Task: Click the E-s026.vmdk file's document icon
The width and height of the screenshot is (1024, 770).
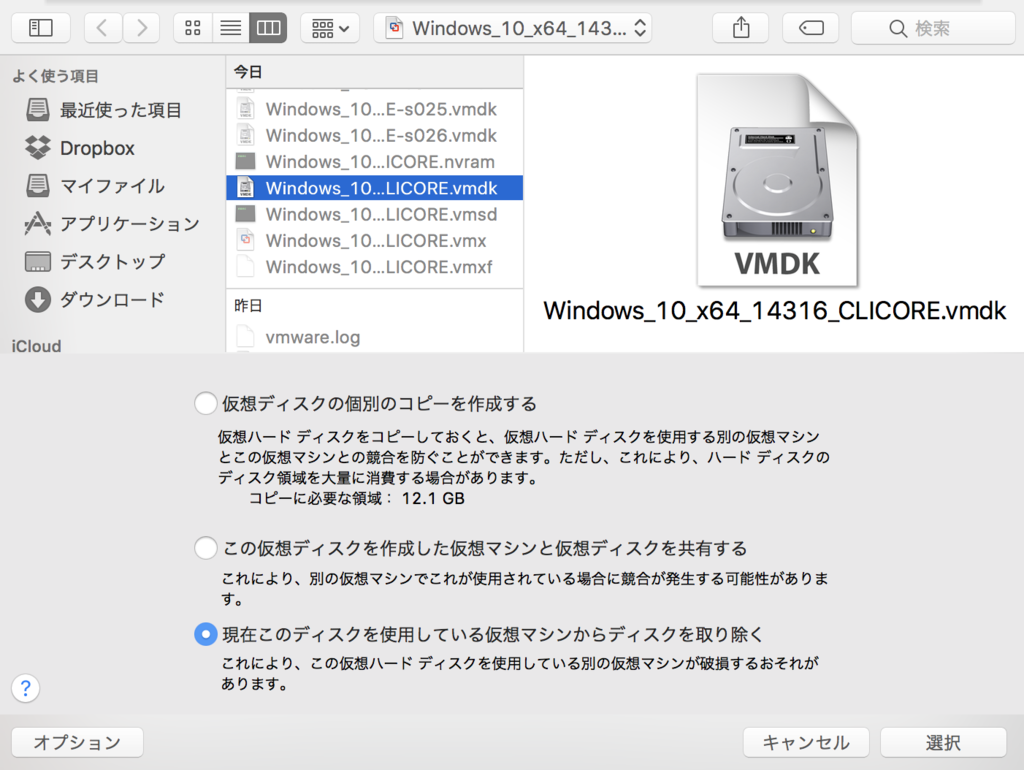Action: pyautogui.click(x=246, y=135)
